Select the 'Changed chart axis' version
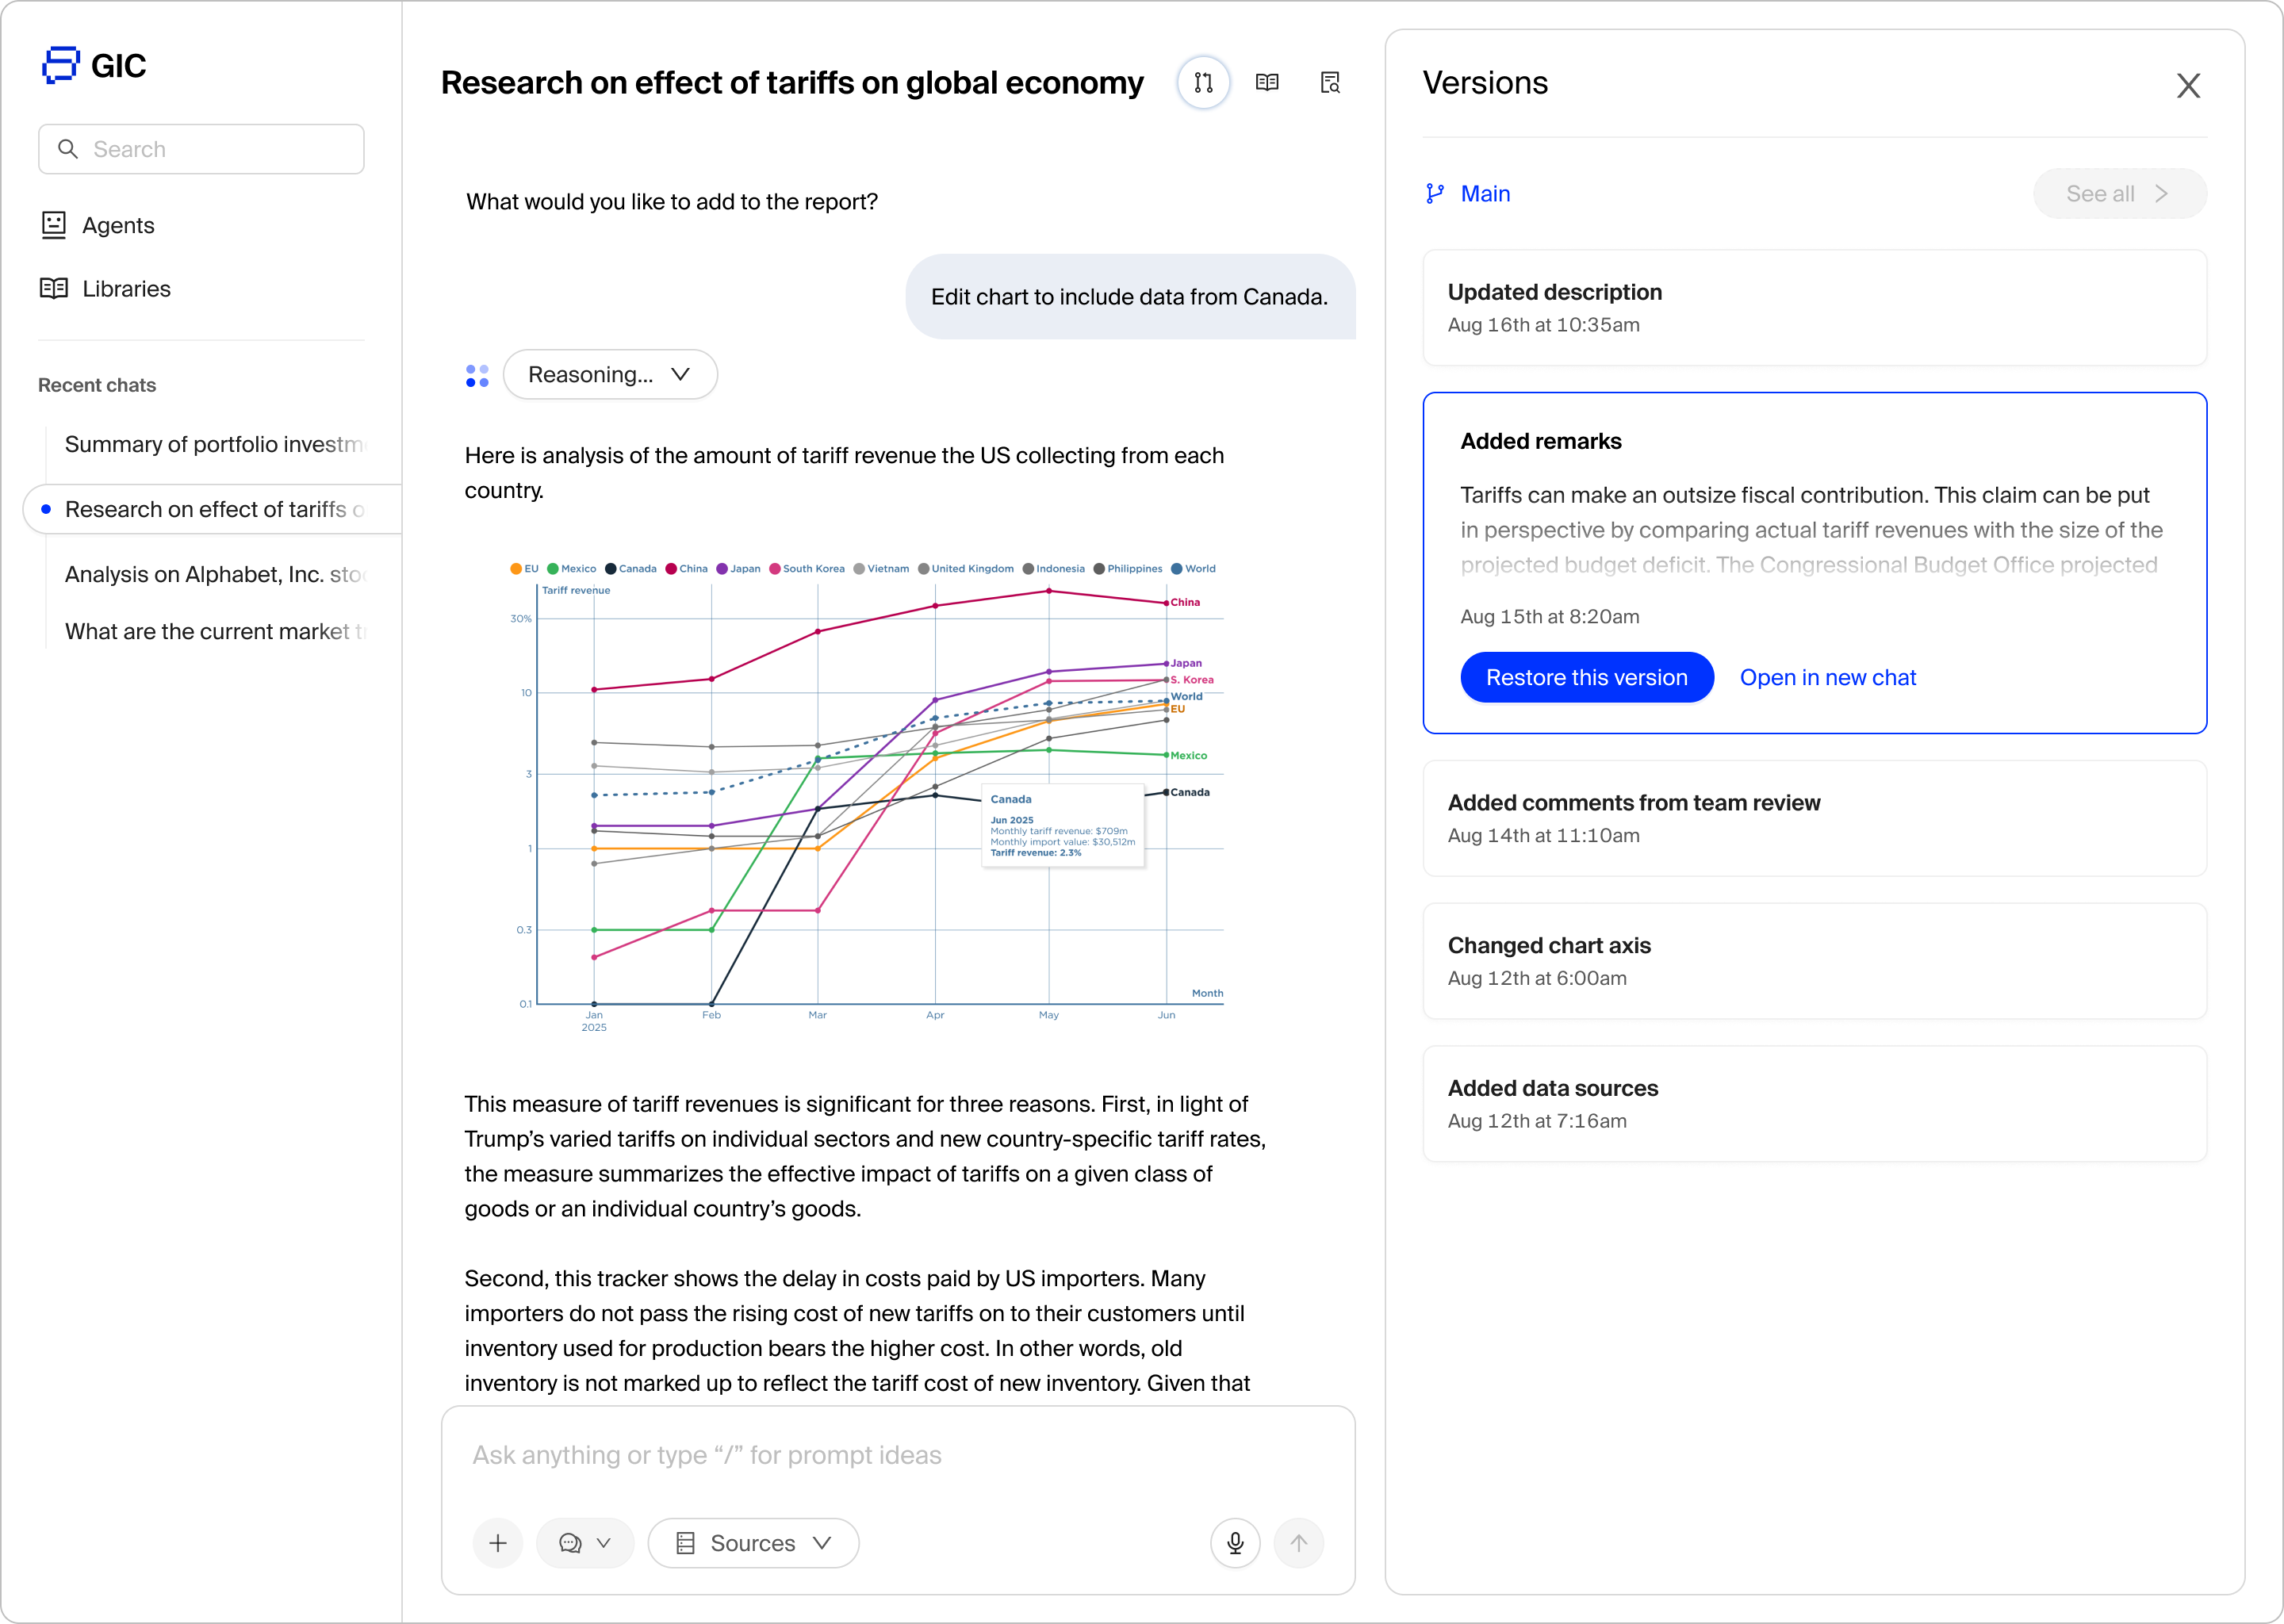This screenshot has height=1624, width=2284. 1814,961
